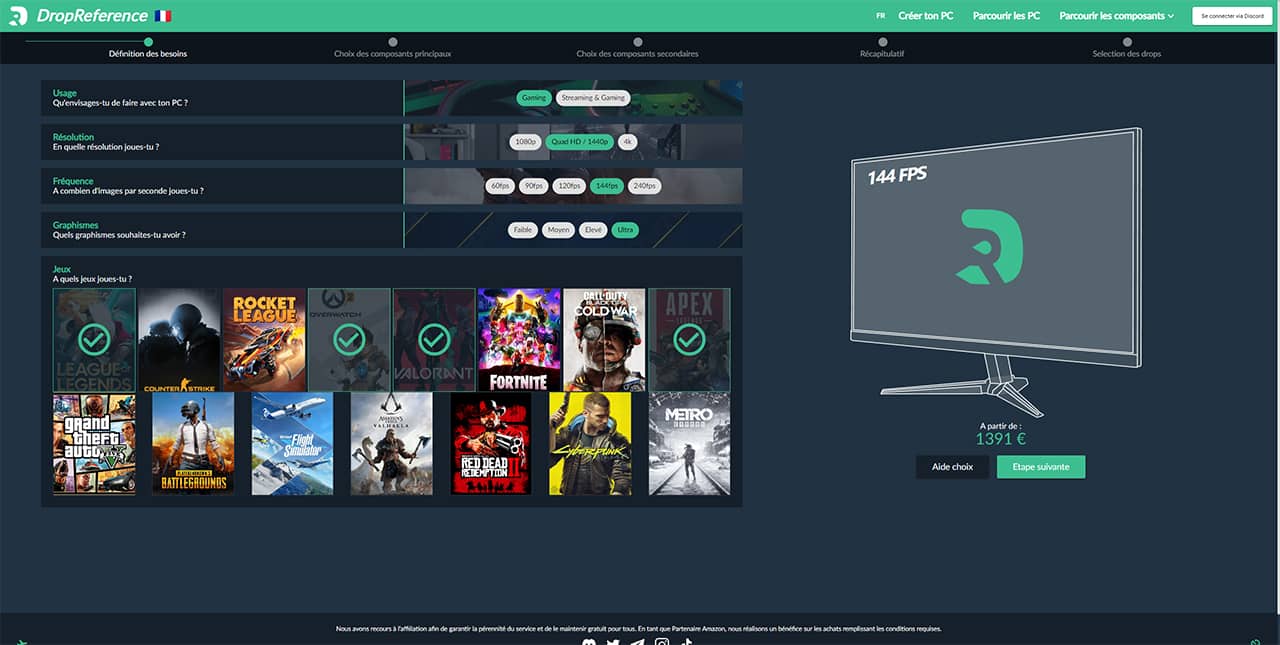Click Se connecter via Discord button
Viewport: 1280px width, 645px height.
(x=1232, y=16)
